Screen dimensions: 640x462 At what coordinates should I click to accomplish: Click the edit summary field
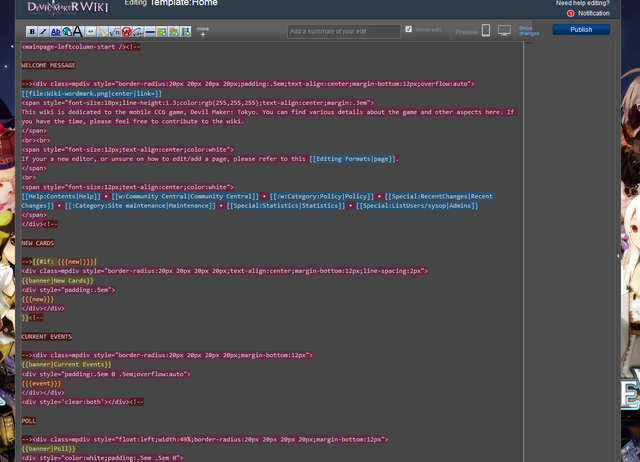click(x=344, y=31)
